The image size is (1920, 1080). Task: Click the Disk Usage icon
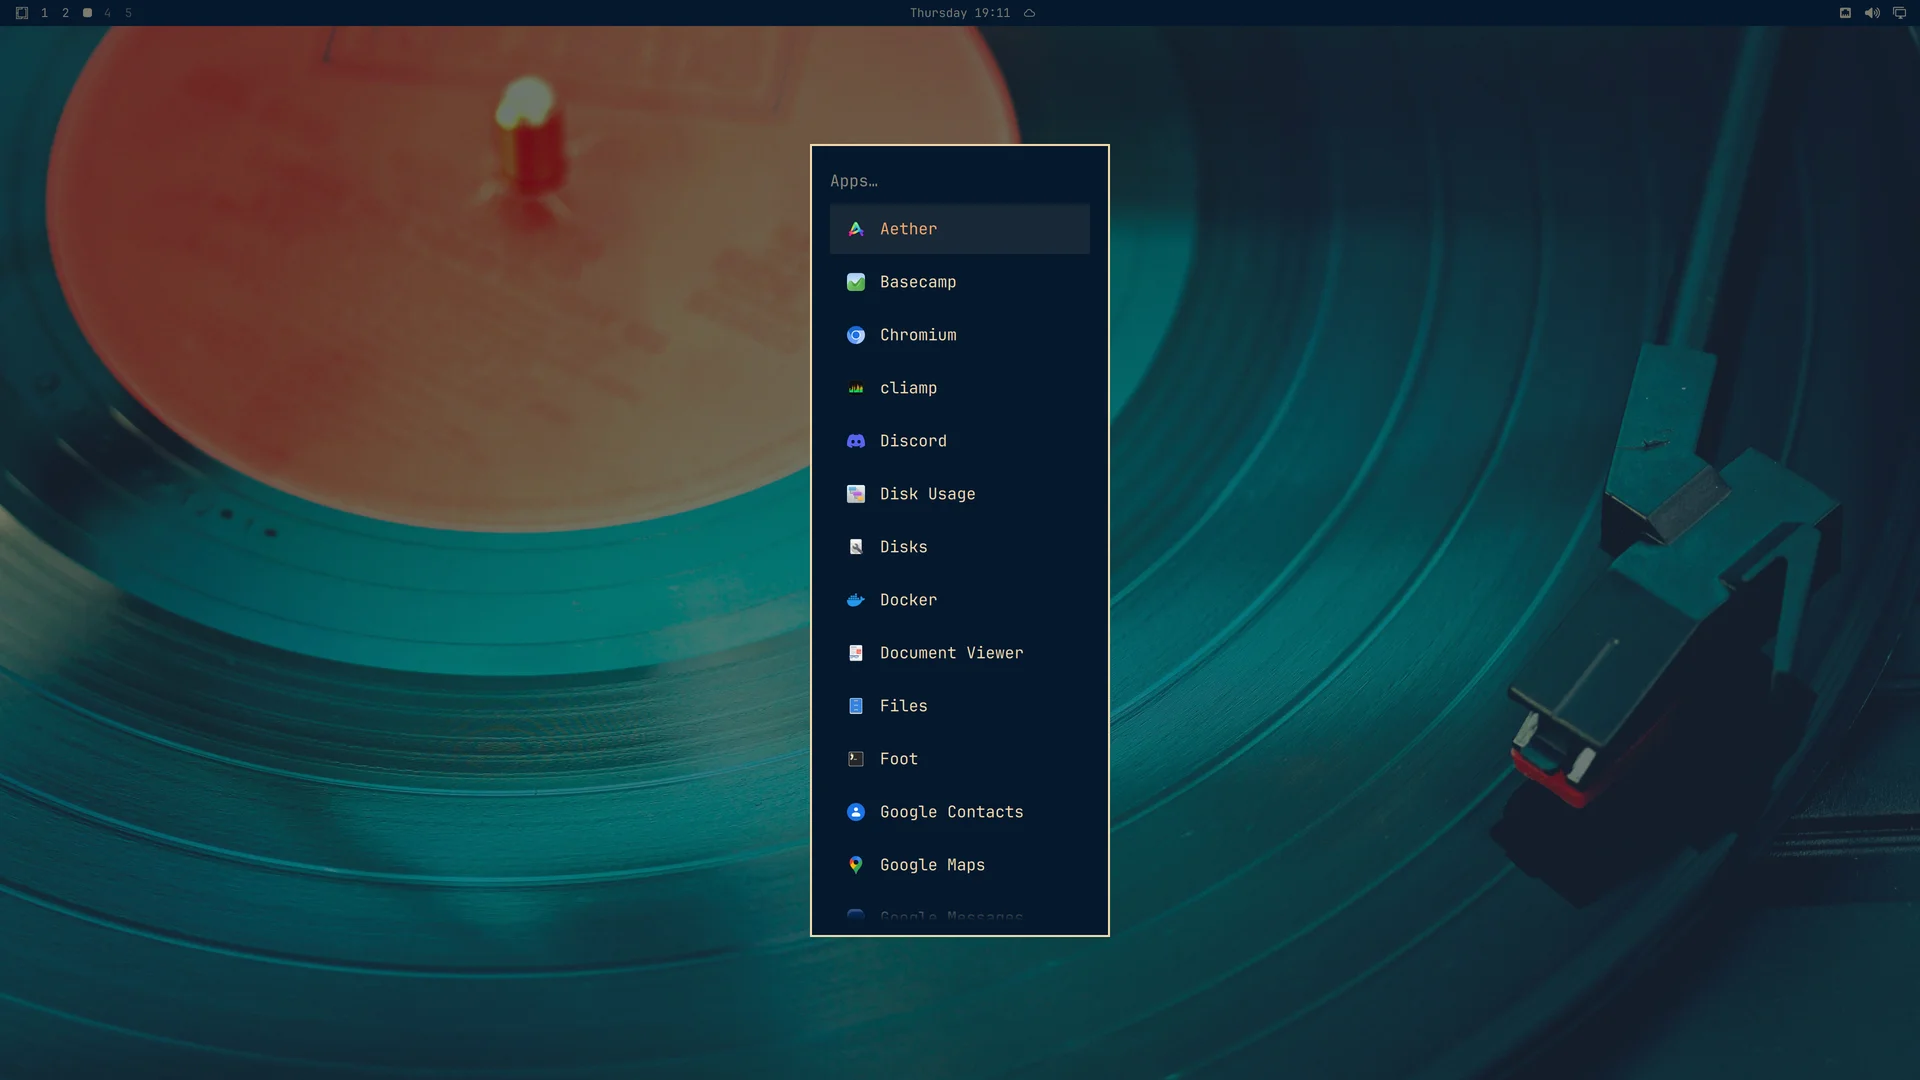856,494
